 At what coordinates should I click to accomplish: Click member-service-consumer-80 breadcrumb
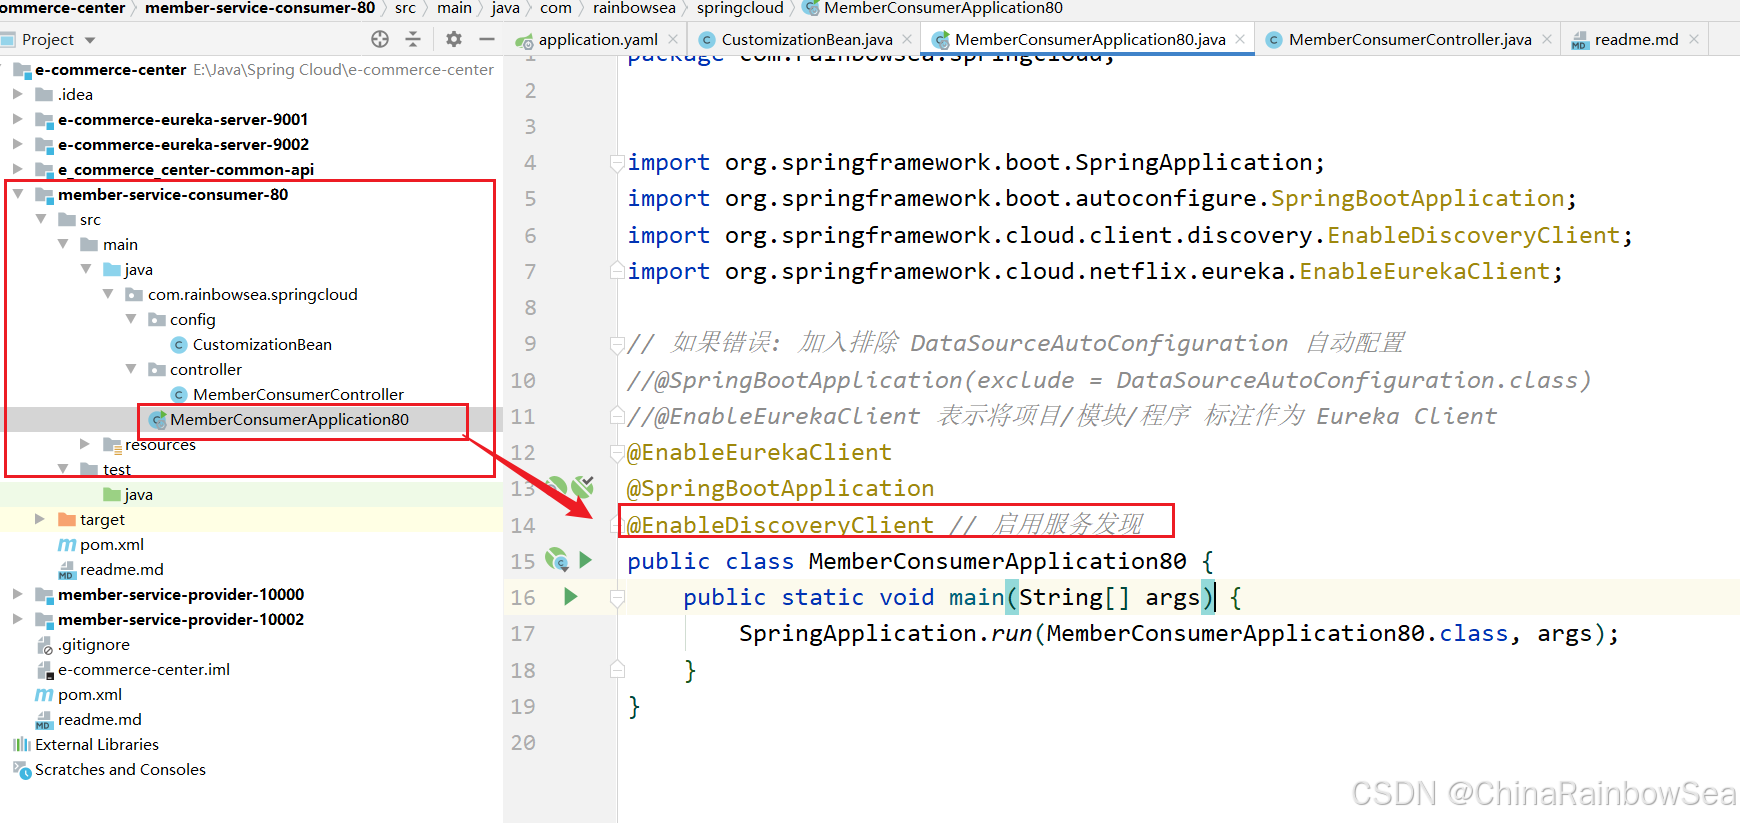260,8
